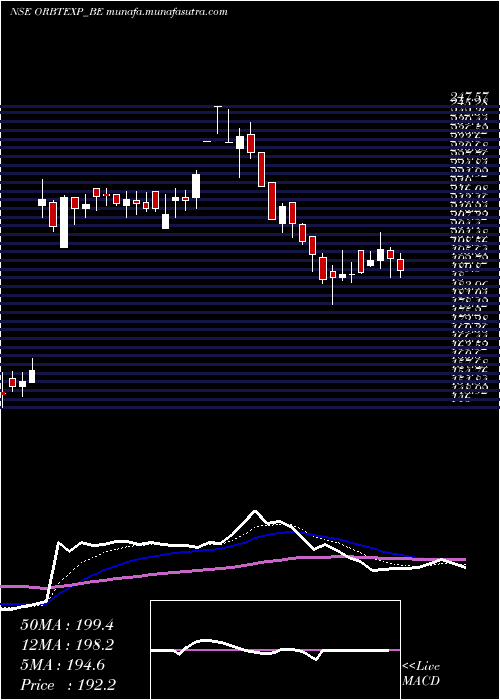Click the <<Live MACD label

coord(421,674)
